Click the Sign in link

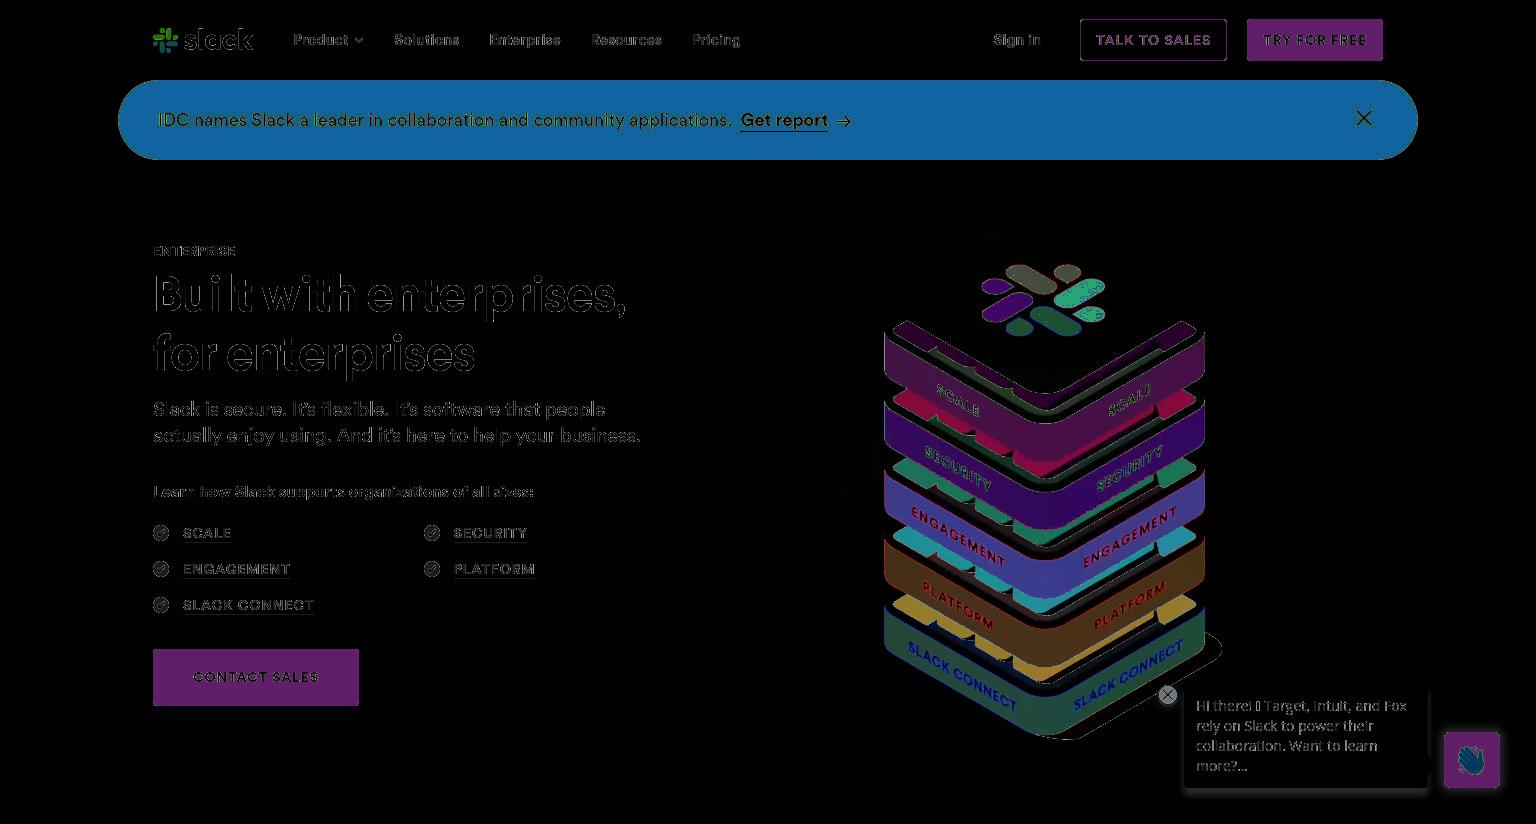[1017, 40]
